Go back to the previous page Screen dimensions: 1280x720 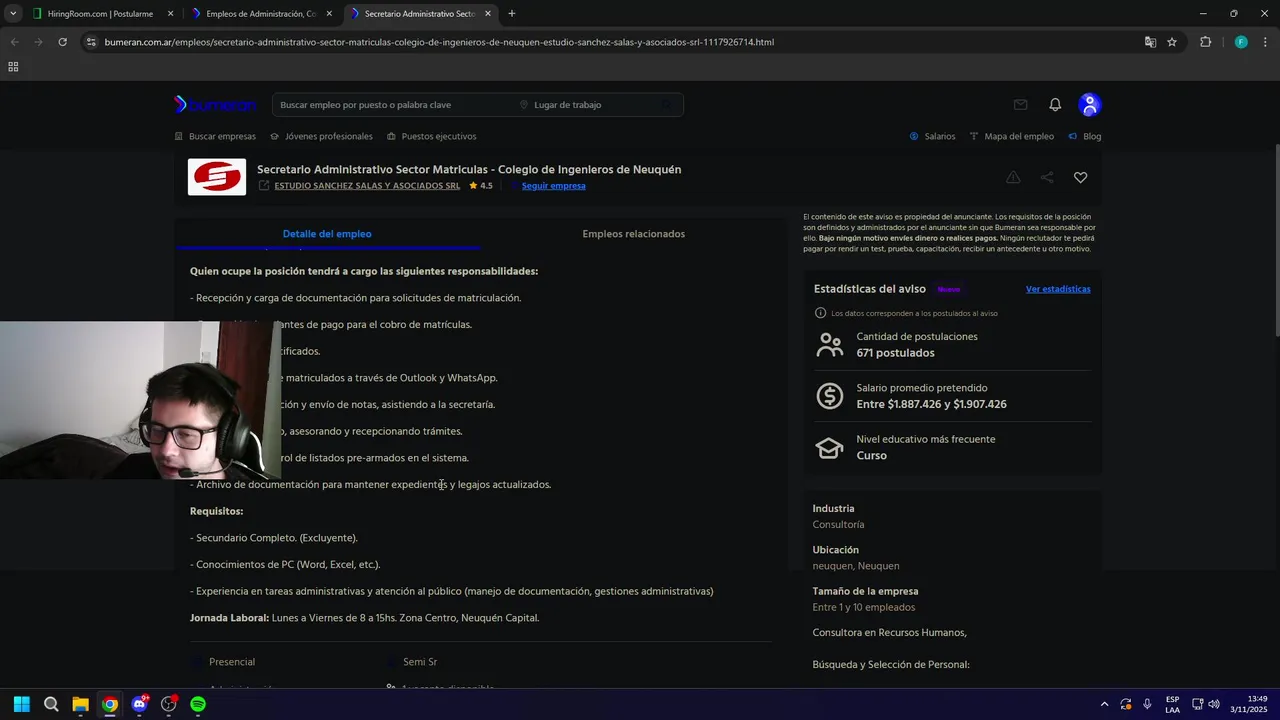(x=14, y=42)
